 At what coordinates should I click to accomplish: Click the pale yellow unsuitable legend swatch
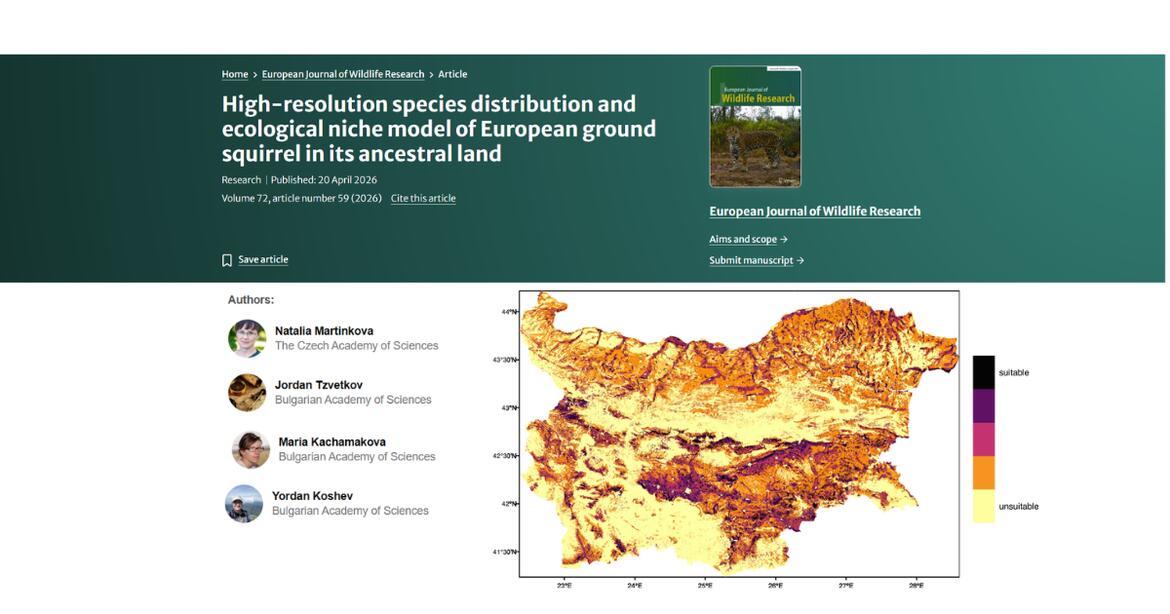click(x=983, y=506)
